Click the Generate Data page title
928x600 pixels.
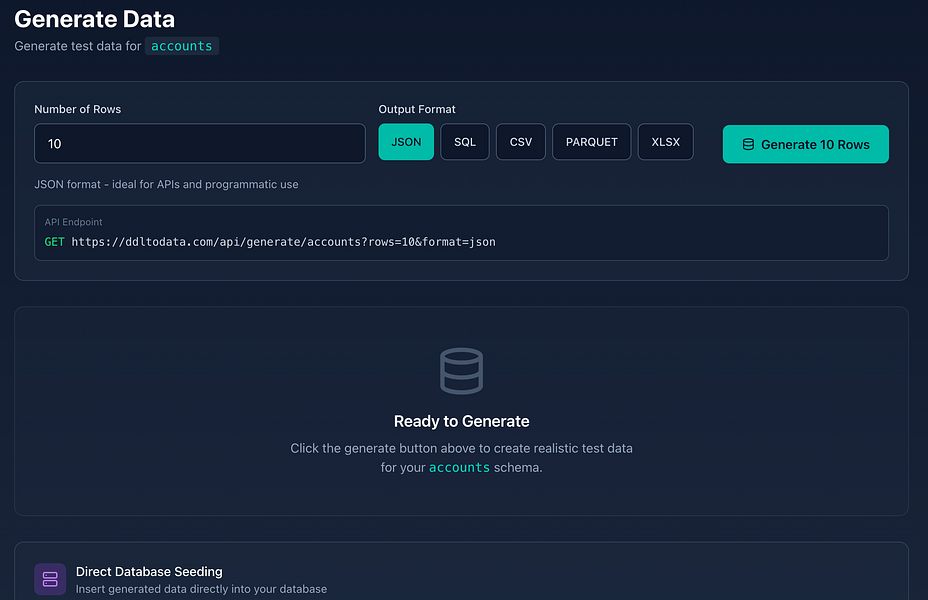pos(95,19)
